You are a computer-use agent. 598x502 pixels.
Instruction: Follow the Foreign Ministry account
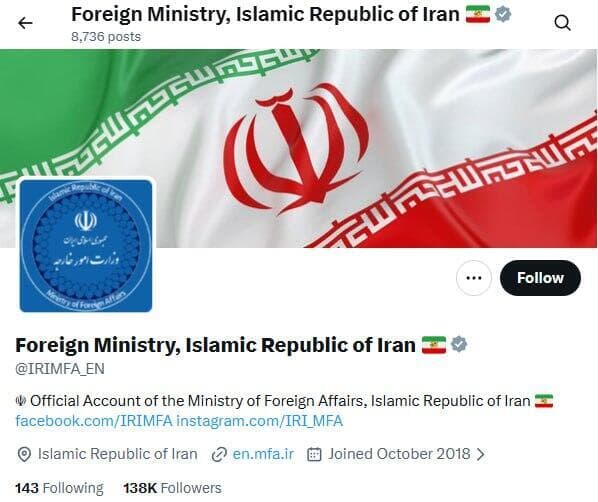click(x=540, y=278)
